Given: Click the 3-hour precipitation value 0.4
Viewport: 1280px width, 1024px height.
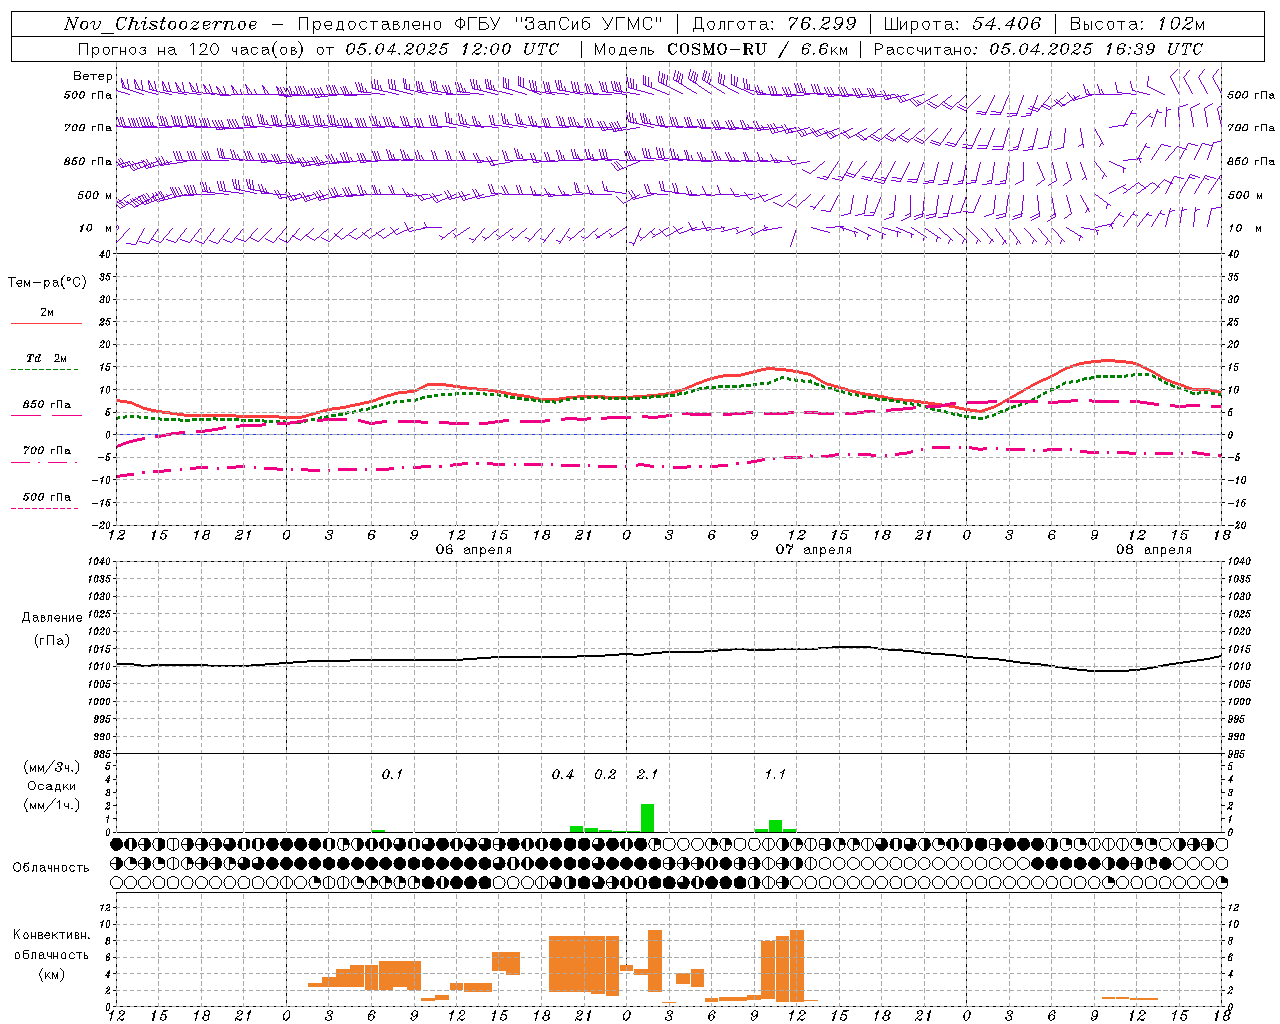Looking at the screenshot, I should pyautogui.click(x=563, y=774).
